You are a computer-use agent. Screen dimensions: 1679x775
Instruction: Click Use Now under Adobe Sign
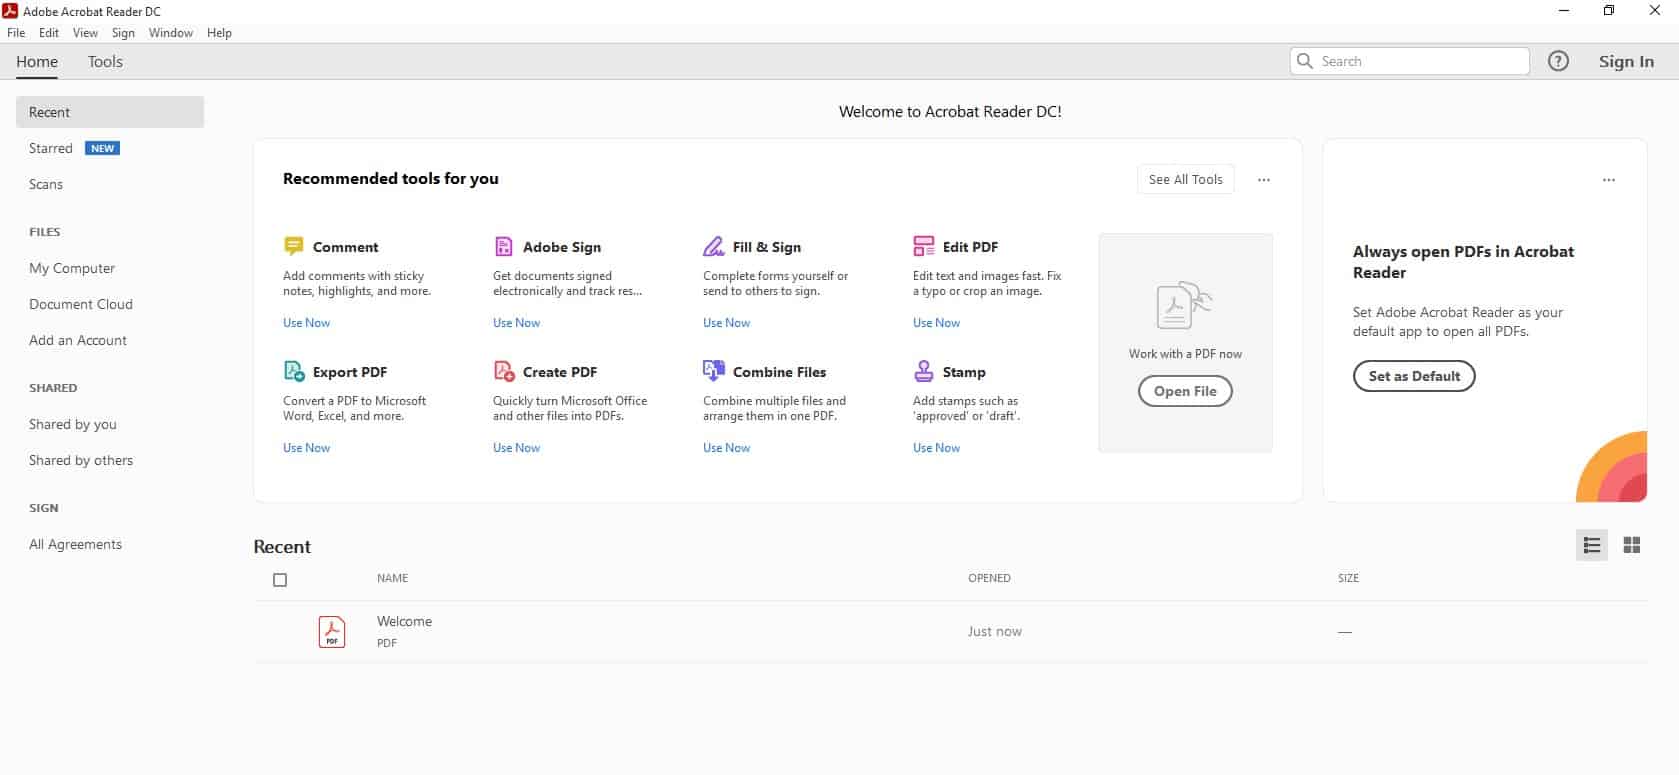point(516,323)
